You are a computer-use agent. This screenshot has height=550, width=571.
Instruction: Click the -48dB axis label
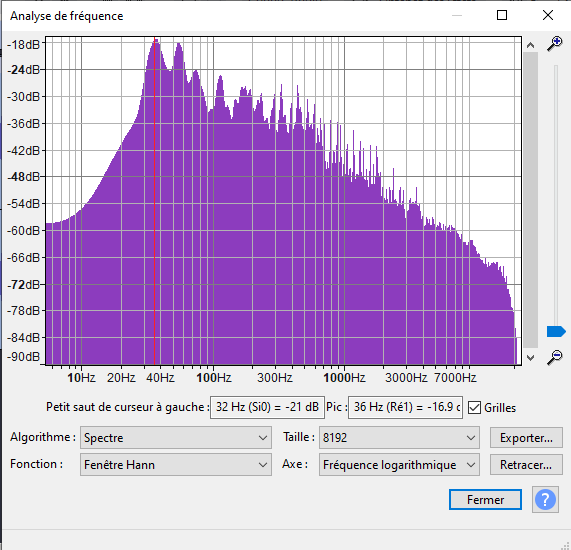(x=24, y=177)
